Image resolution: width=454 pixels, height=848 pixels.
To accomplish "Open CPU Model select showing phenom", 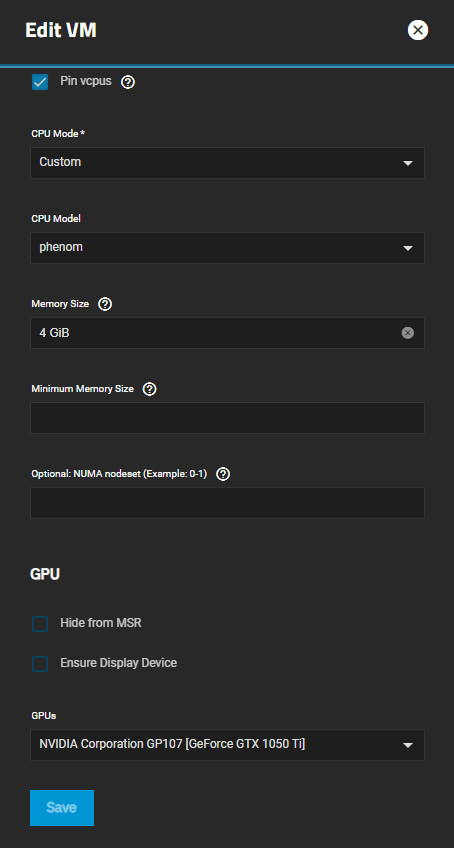I will (227, 248).
